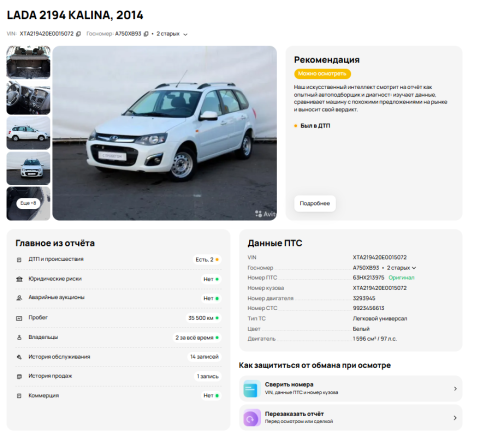Screen dimensions: 492x447
Task: Show more photos with 'Ещё +8'
Action: tap(28, 203)
